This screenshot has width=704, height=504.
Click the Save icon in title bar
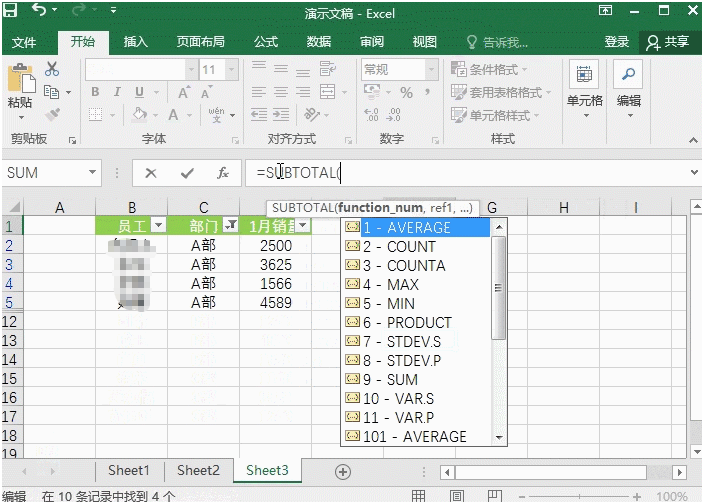coord(10,9)
